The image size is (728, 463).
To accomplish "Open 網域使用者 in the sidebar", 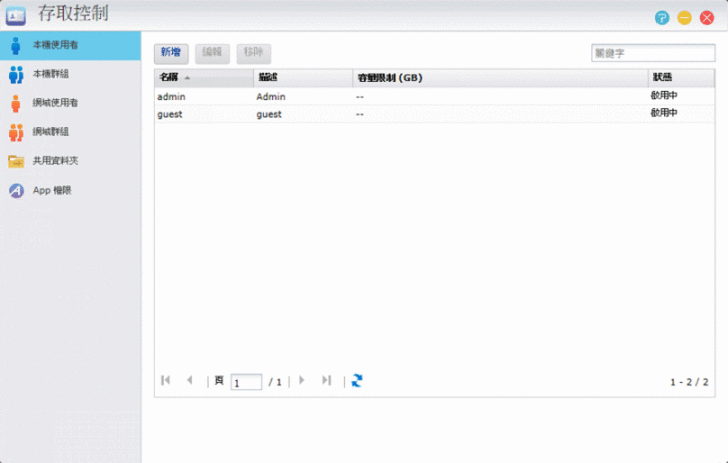I will pyautogui.click(x=56, y=103).
